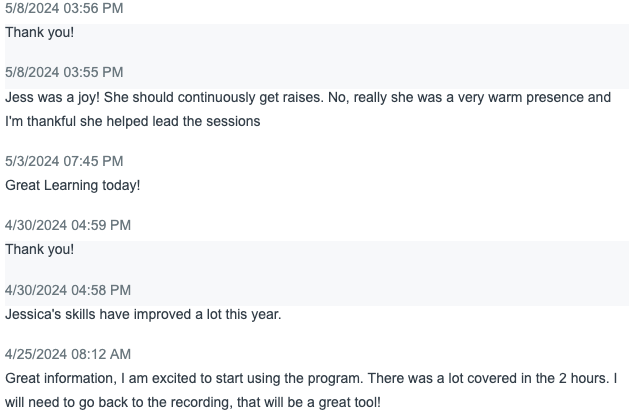
Task: Click the text "She should continuously get raises"
Action: coord(209,97)
